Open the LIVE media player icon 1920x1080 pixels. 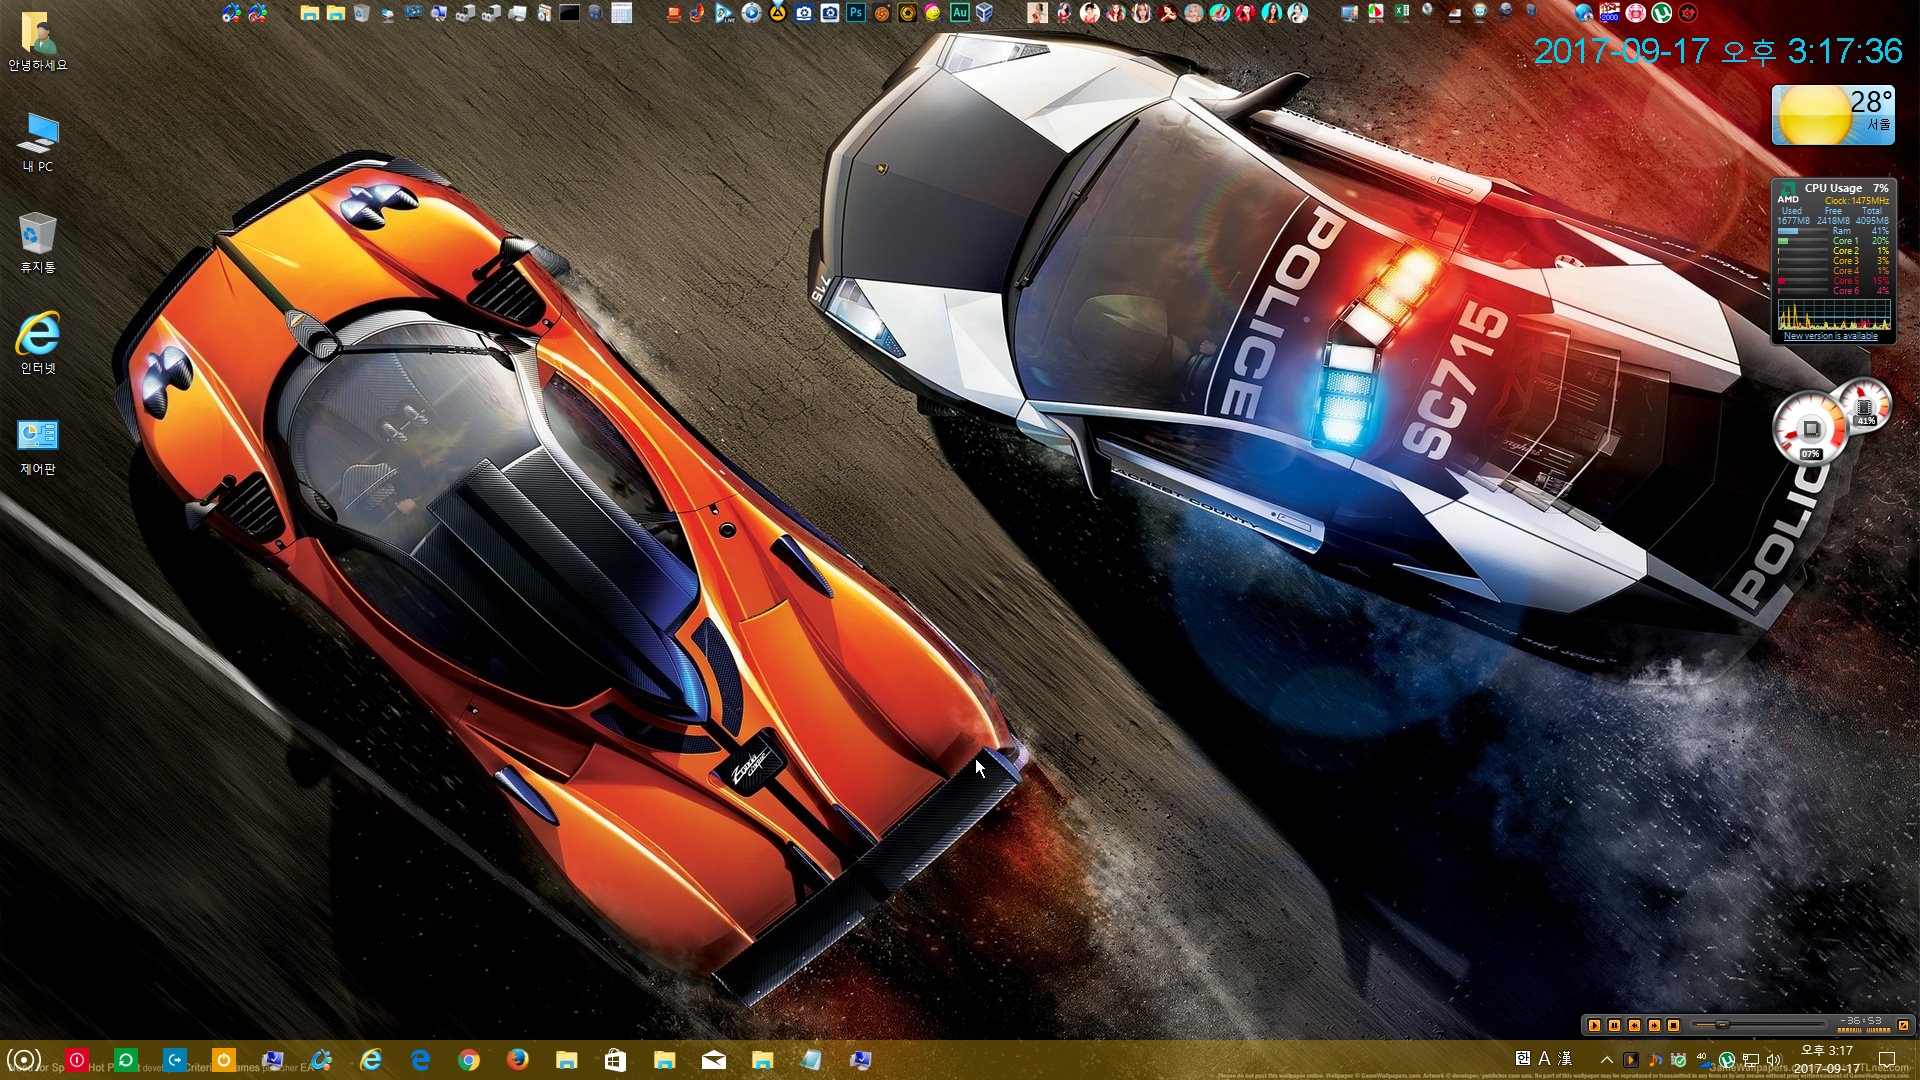pos(725,13)
